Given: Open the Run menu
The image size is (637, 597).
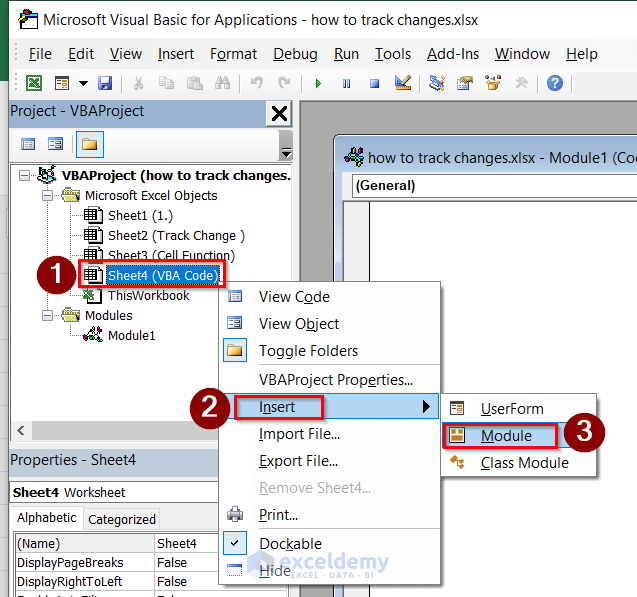Looking at the screenshot, I should coord(346,54).
